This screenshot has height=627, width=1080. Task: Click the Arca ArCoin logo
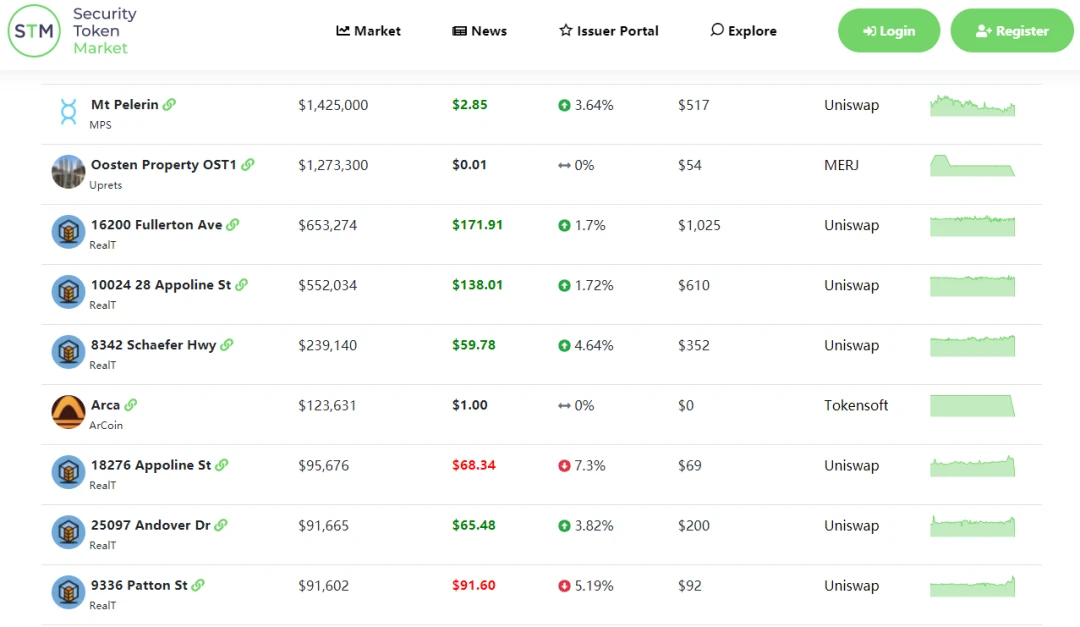click(68, 412)
